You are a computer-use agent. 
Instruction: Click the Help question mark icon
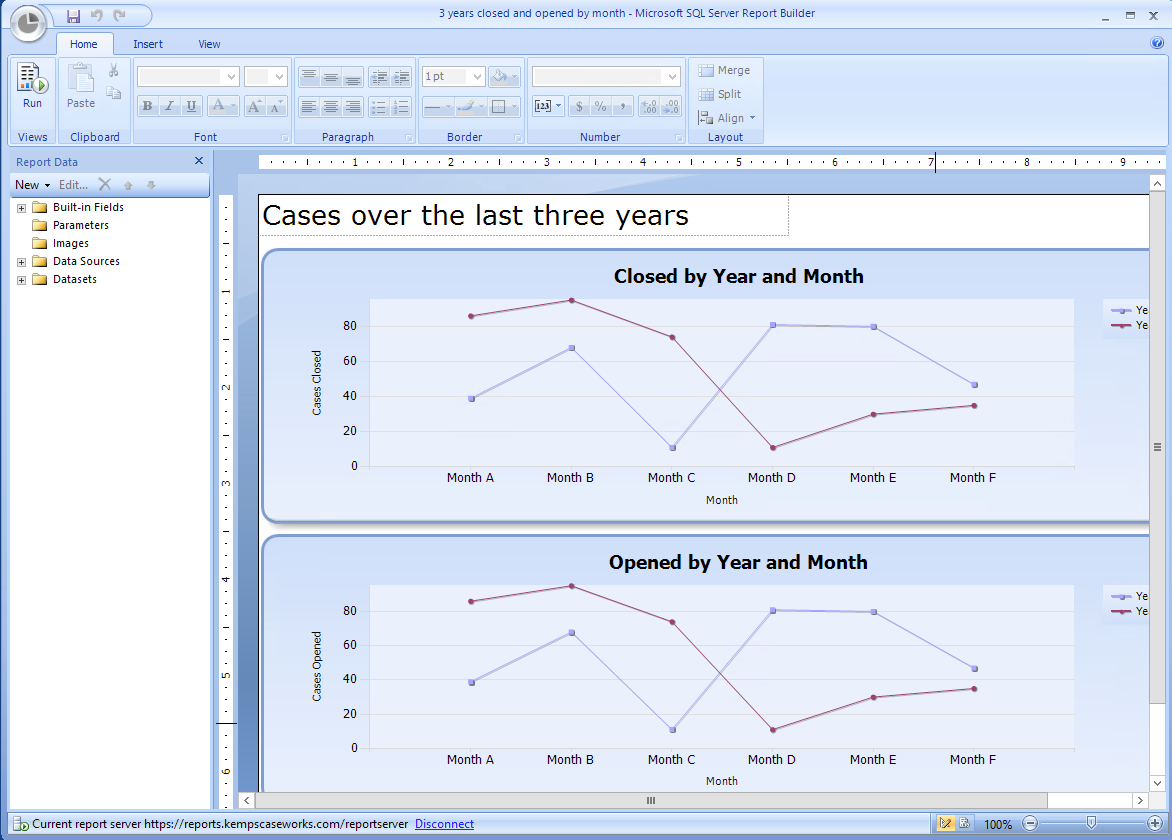pyautogui.click(x=1157, y=43)
